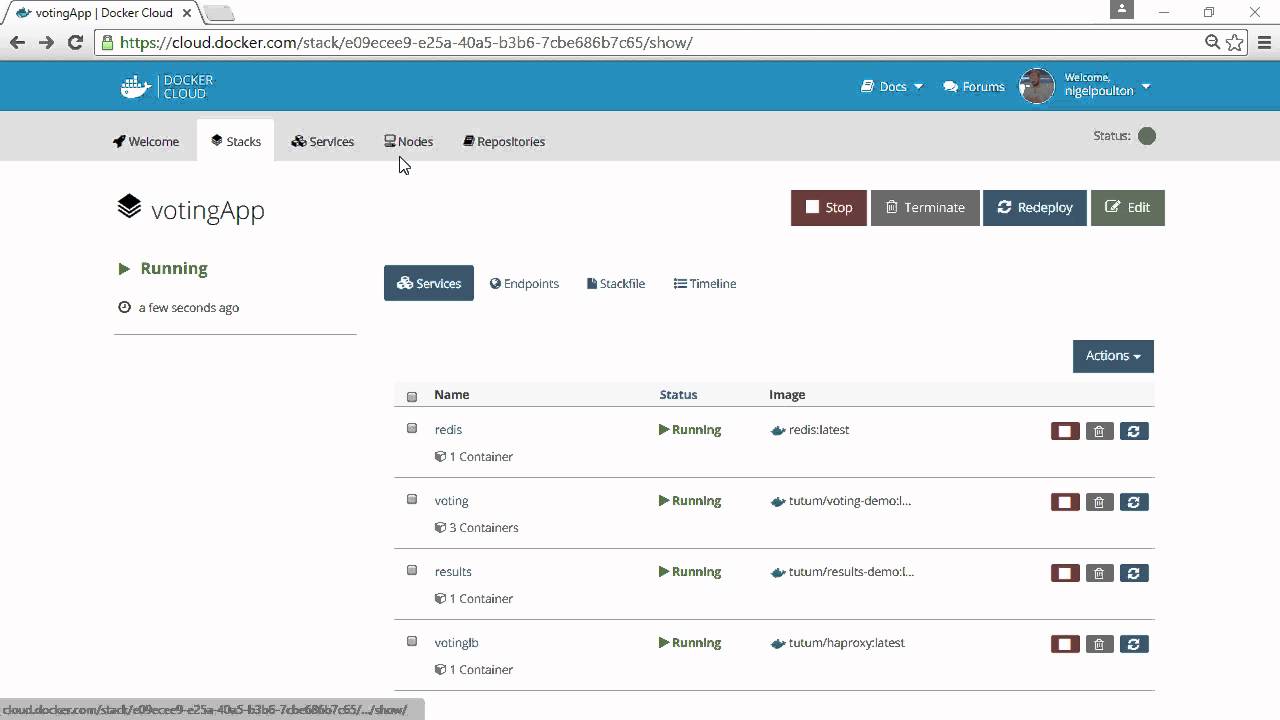Redeploy the results service via its refresh icon

point(1134,573)
